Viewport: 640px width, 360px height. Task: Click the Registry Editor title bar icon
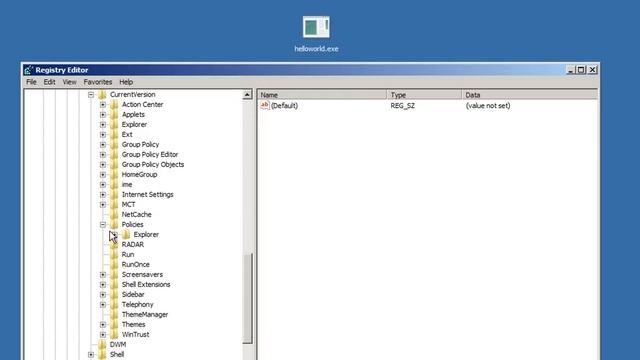click(x=28, y=70)
